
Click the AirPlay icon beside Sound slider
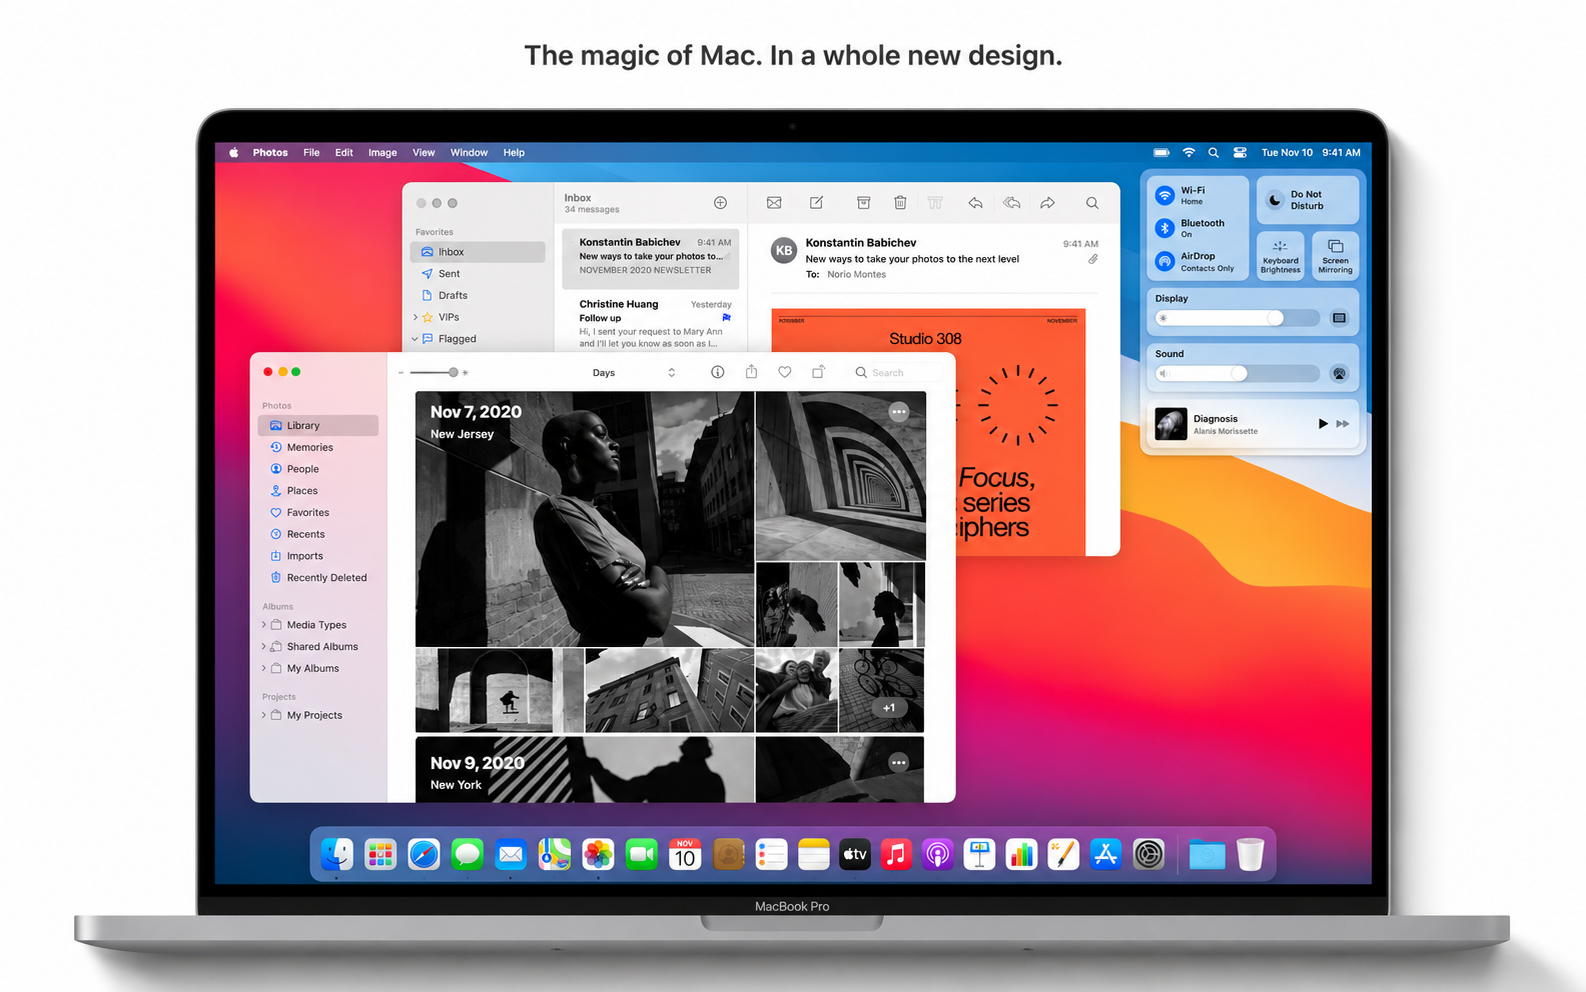pos(1339,373)
